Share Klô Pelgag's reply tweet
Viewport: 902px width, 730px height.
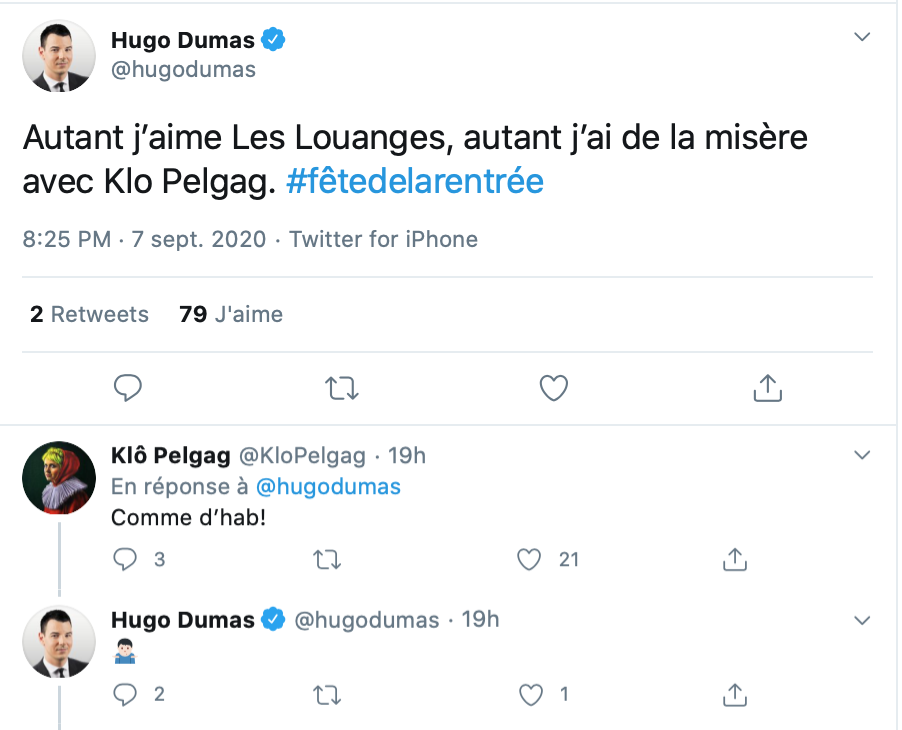point(735,560)
